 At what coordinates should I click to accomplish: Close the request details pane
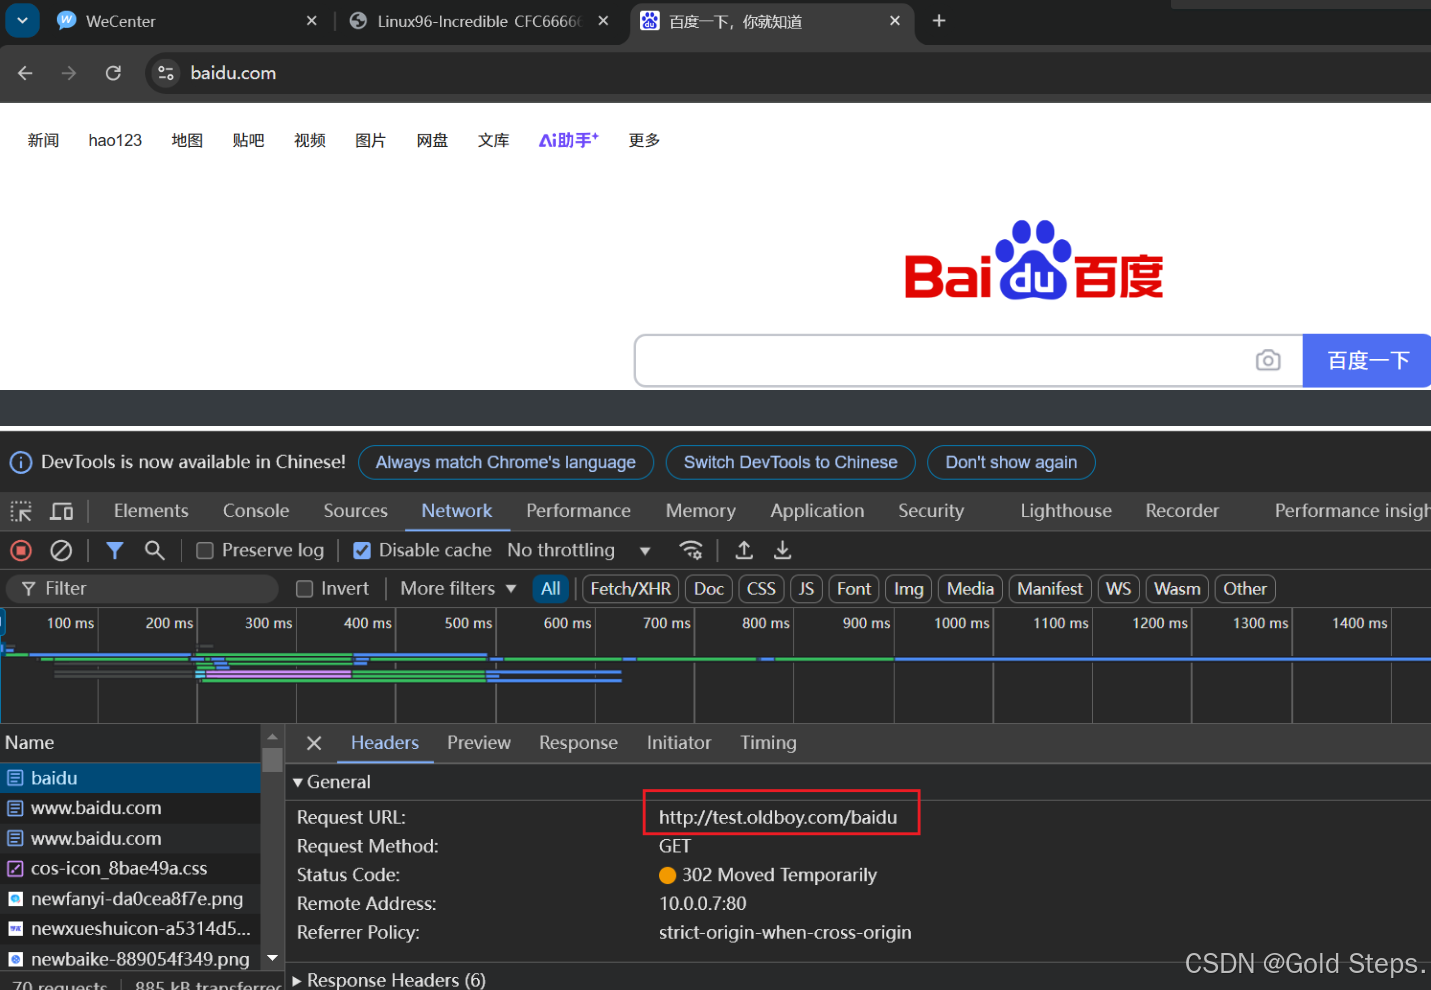pyautogui.click(x=314, y=743)
